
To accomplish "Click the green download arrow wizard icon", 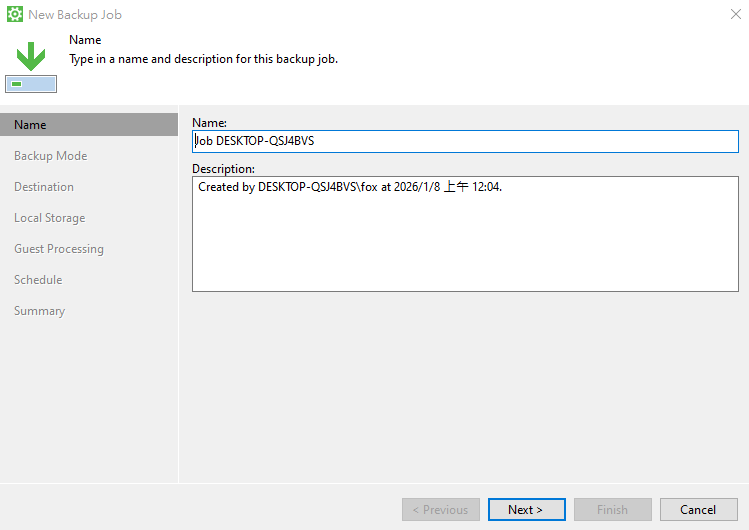I will 31,67.
